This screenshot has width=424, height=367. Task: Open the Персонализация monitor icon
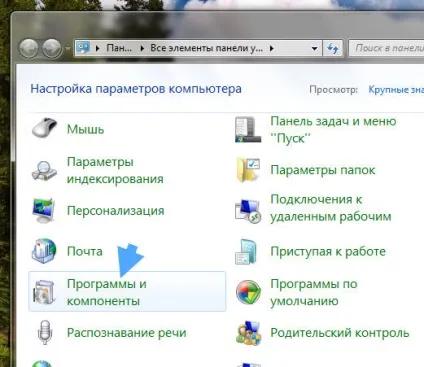coord(44,211)
